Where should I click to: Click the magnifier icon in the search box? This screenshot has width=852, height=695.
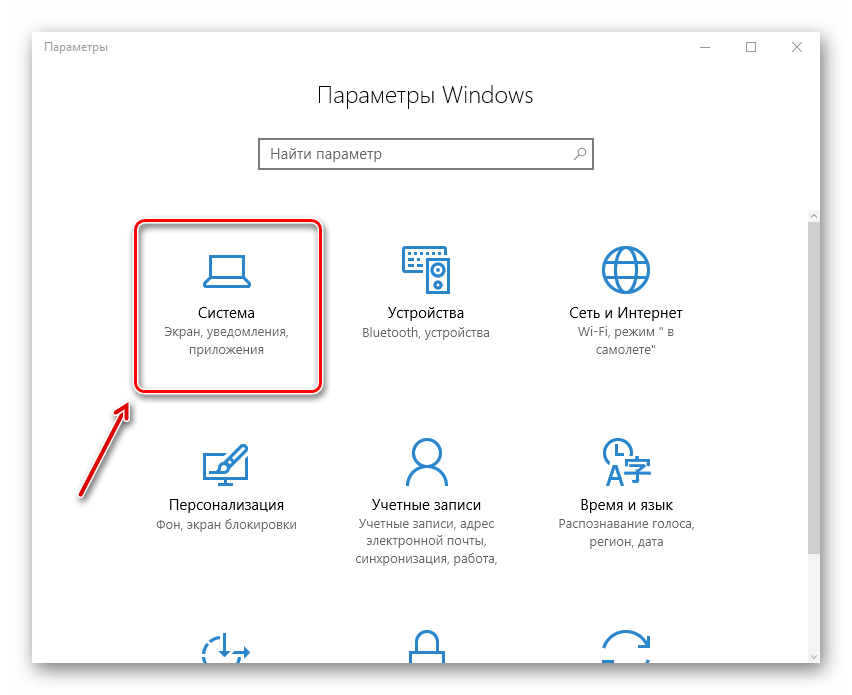pos(579,154)
